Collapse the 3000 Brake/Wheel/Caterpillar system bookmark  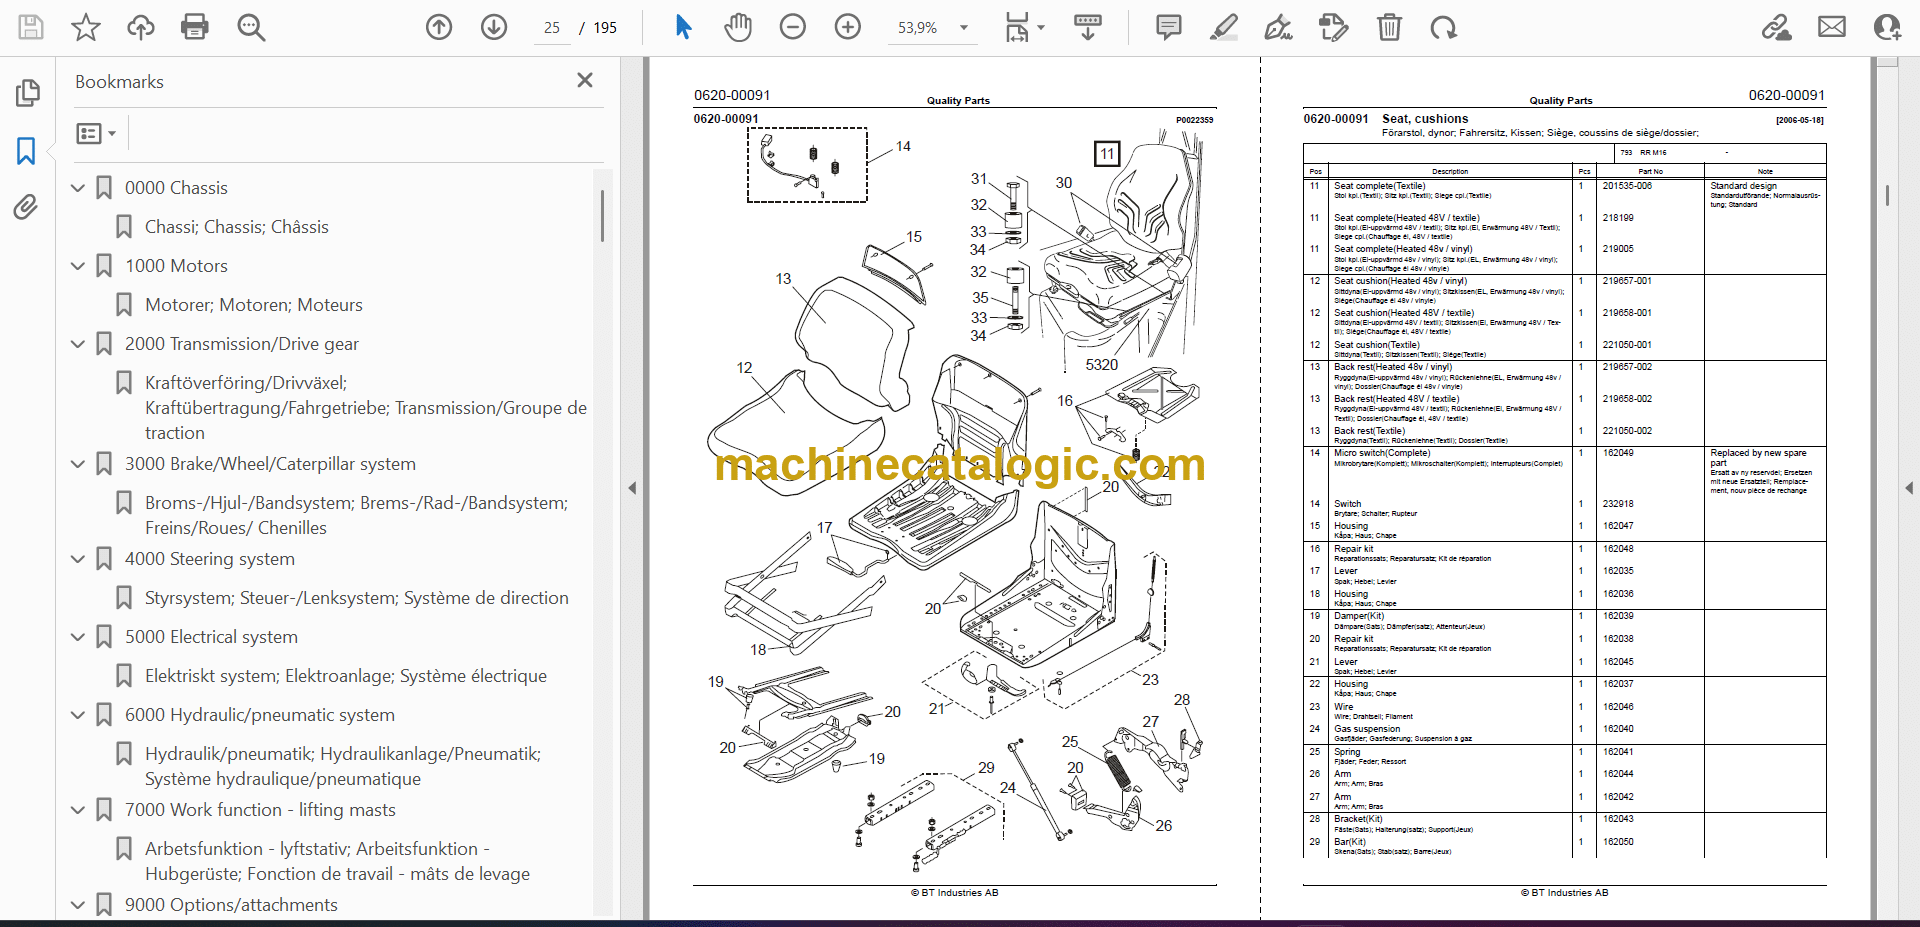click(78, 464)
